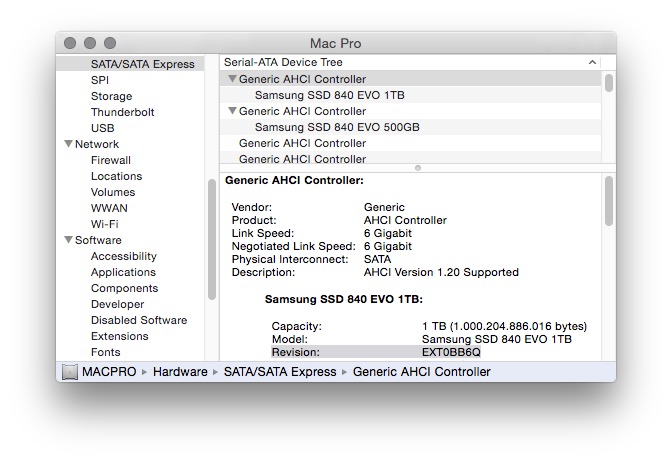Select USB in the sidebar

(102, 128)
